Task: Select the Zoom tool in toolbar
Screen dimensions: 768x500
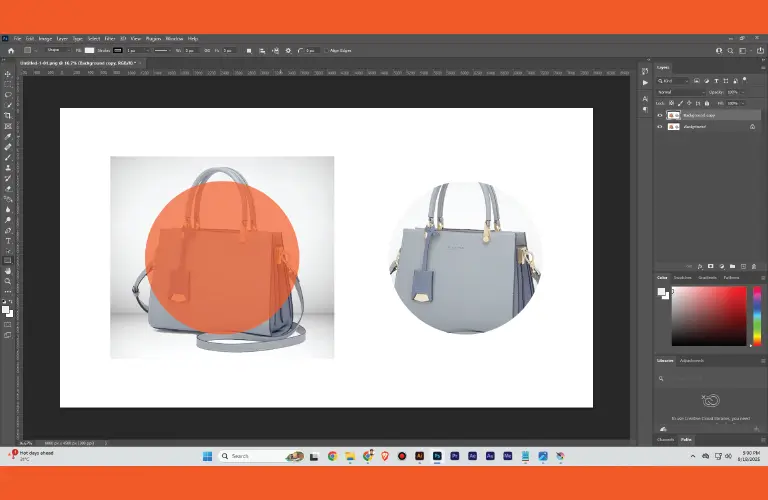Action: point(8,281)
